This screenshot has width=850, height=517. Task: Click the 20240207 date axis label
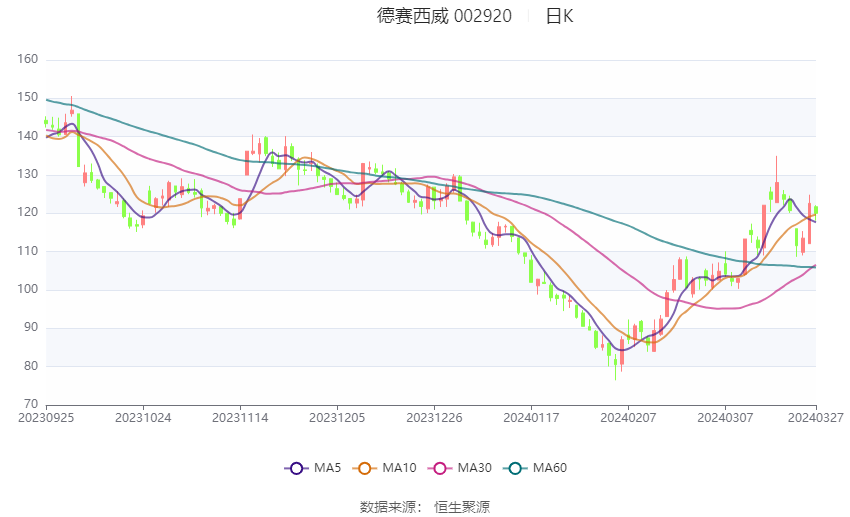628,418
